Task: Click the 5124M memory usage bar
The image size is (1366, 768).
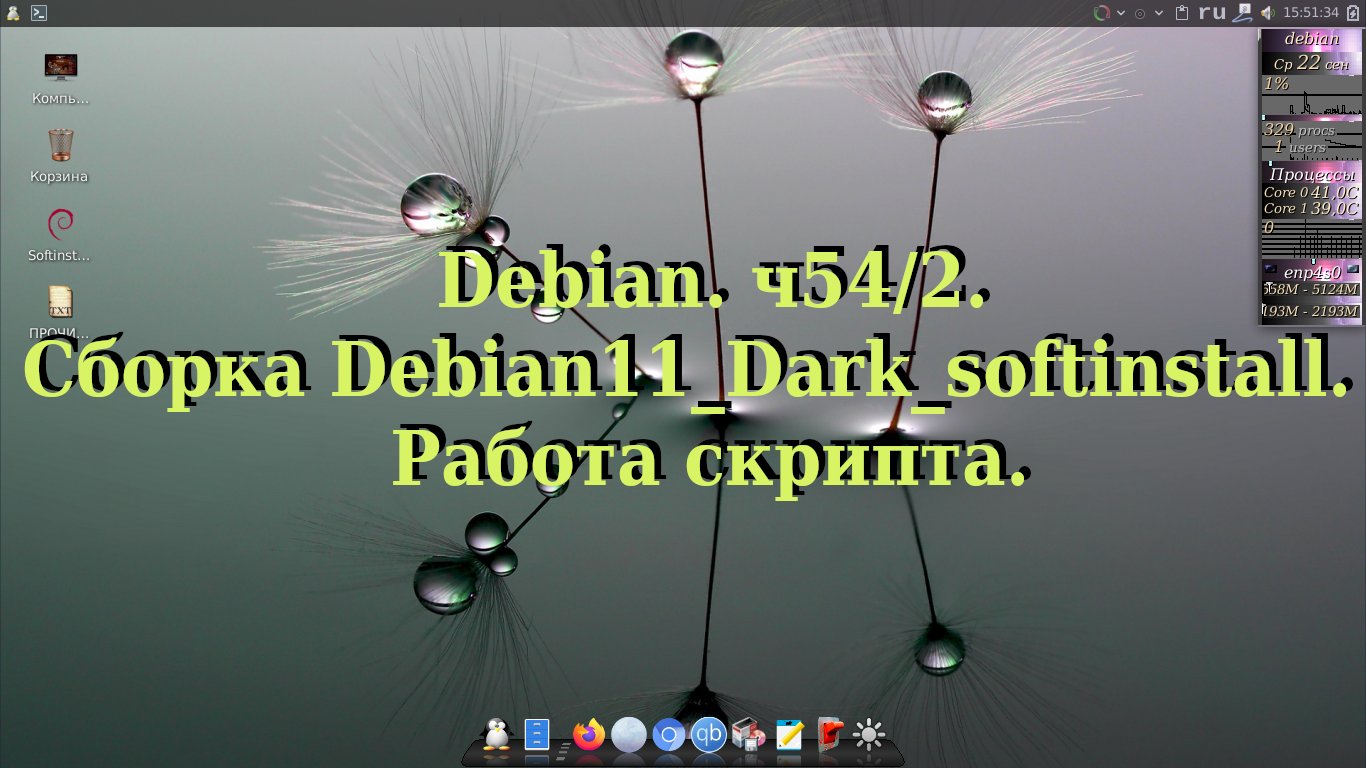Action: (x=1311, y=289)
